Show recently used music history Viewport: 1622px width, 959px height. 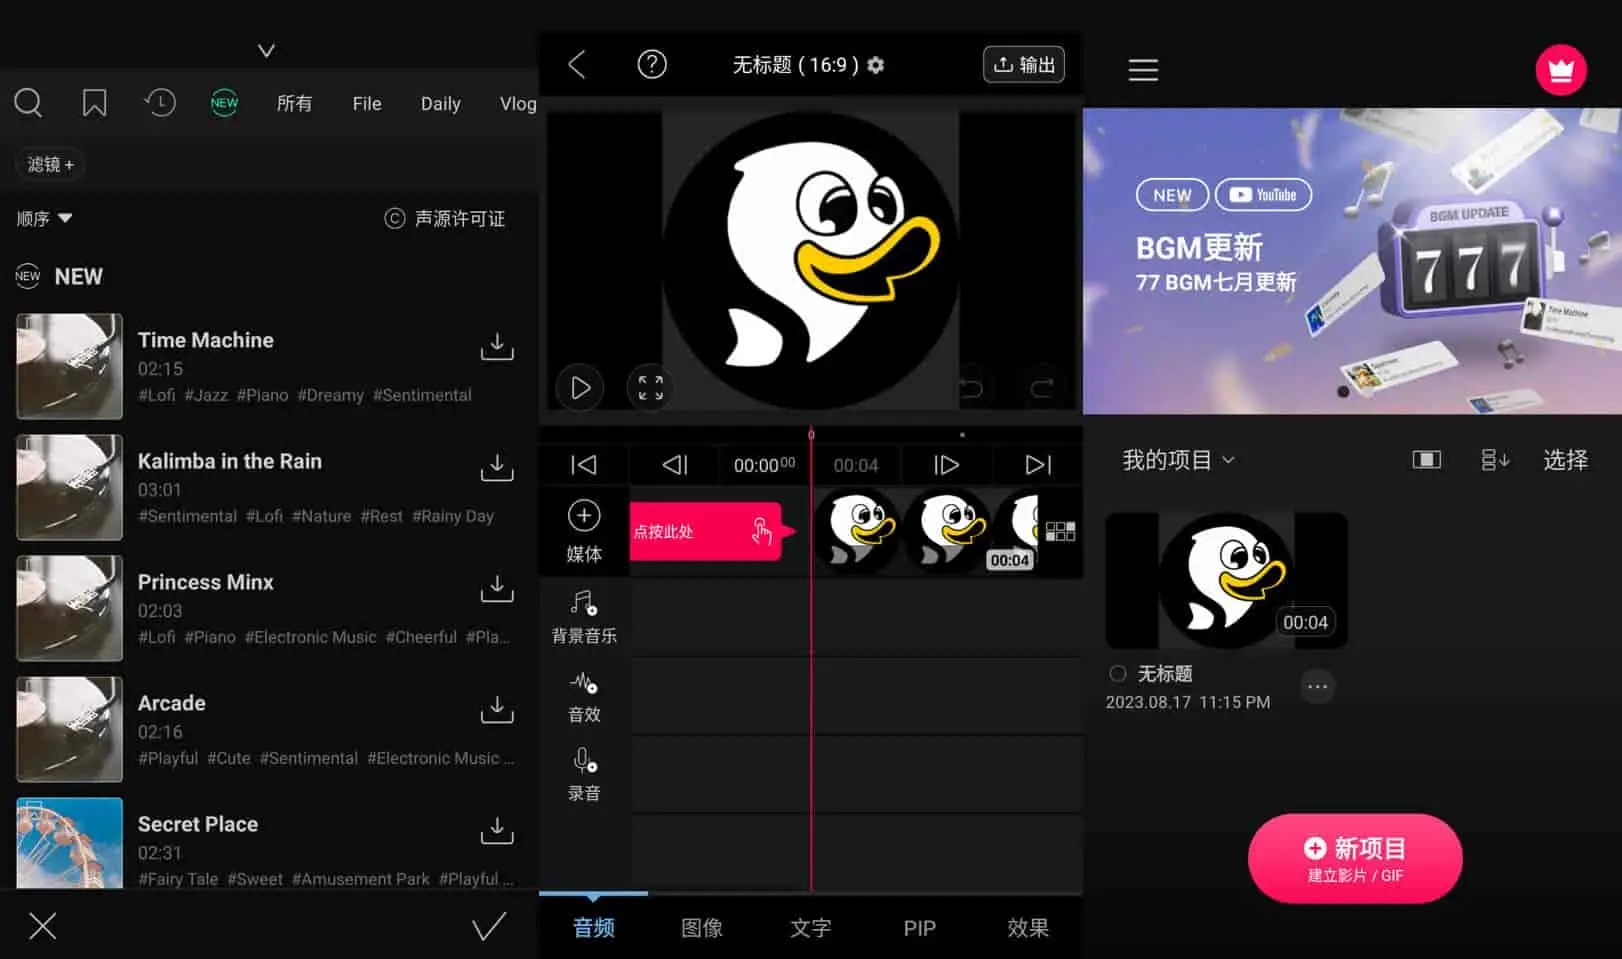(x=160, y=103)
